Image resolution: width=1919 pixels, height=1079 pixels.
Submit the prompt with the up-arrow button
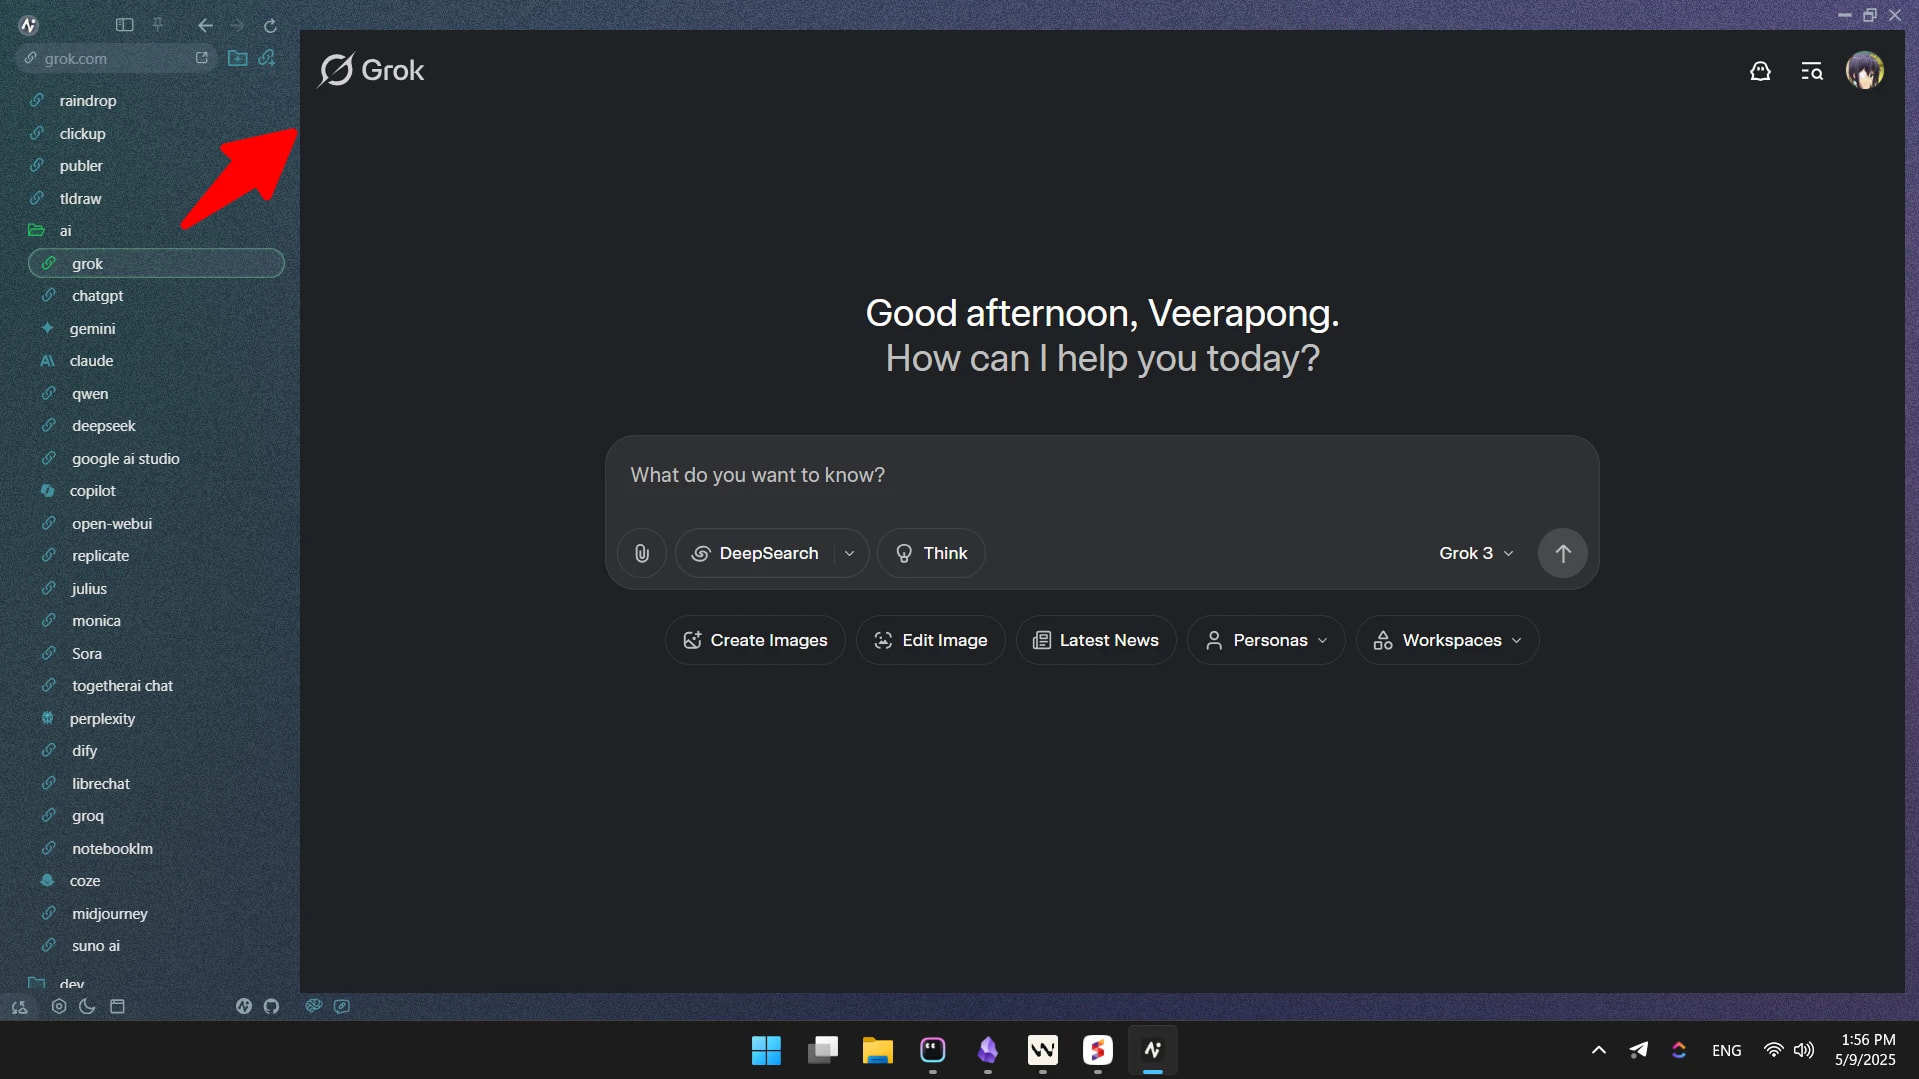[x=1562, y=554]
